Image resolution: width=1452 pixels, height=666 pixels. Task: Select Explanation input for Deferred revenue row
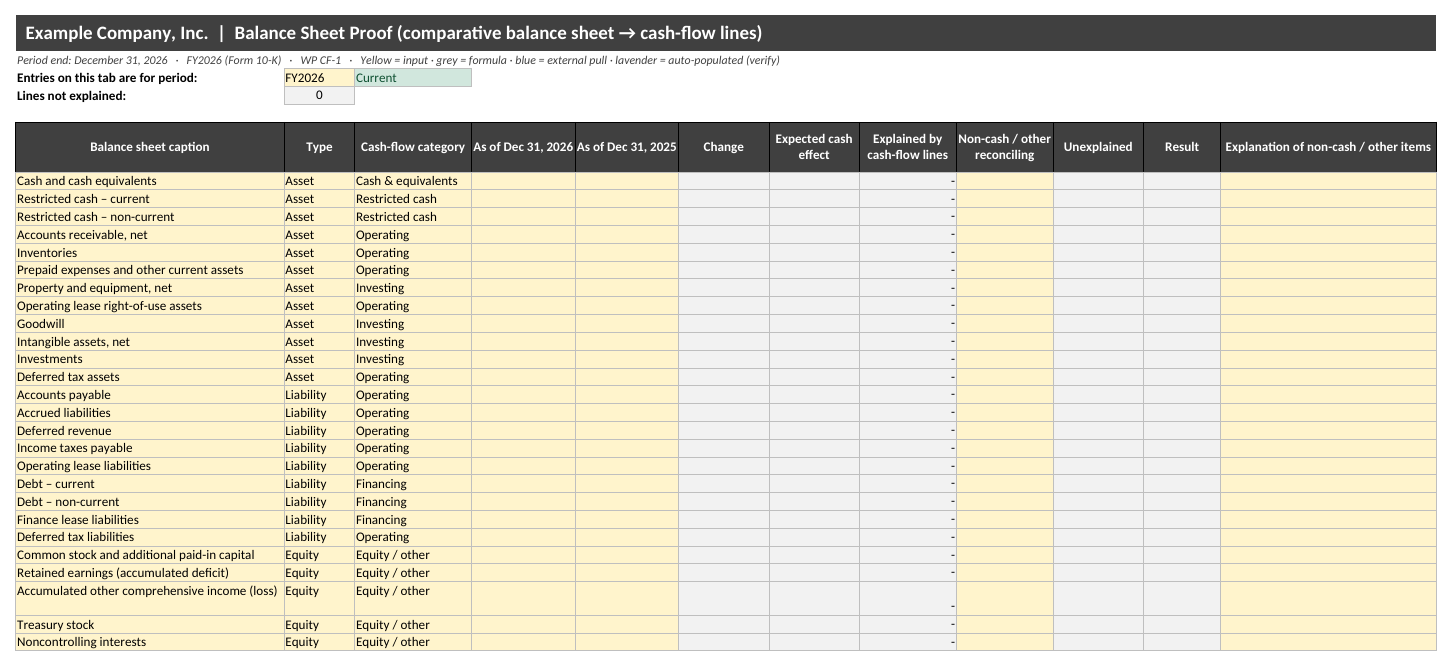tap(1328, 431)
